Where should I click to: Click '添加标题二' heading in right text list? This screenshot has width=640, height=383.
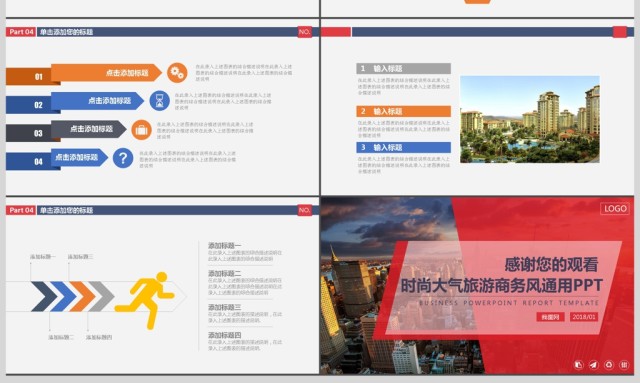(224, 274)
